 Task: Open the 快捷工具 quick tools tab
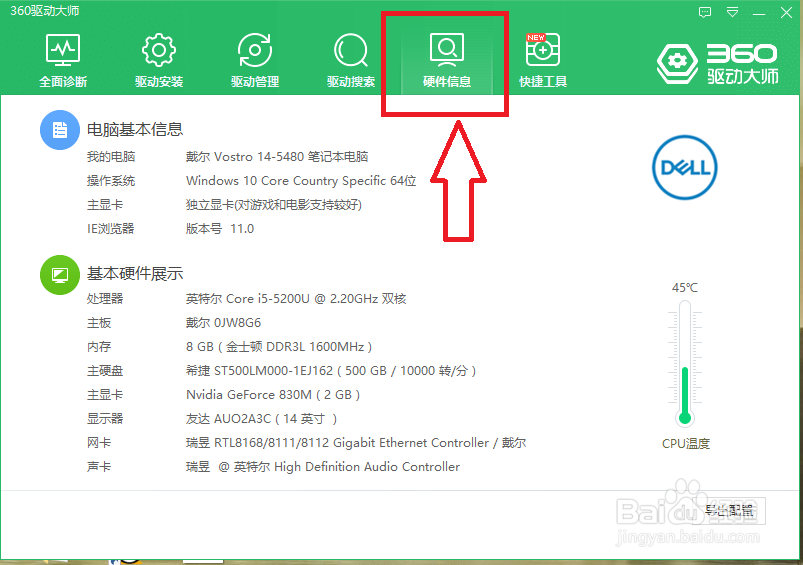pos(543,60)
